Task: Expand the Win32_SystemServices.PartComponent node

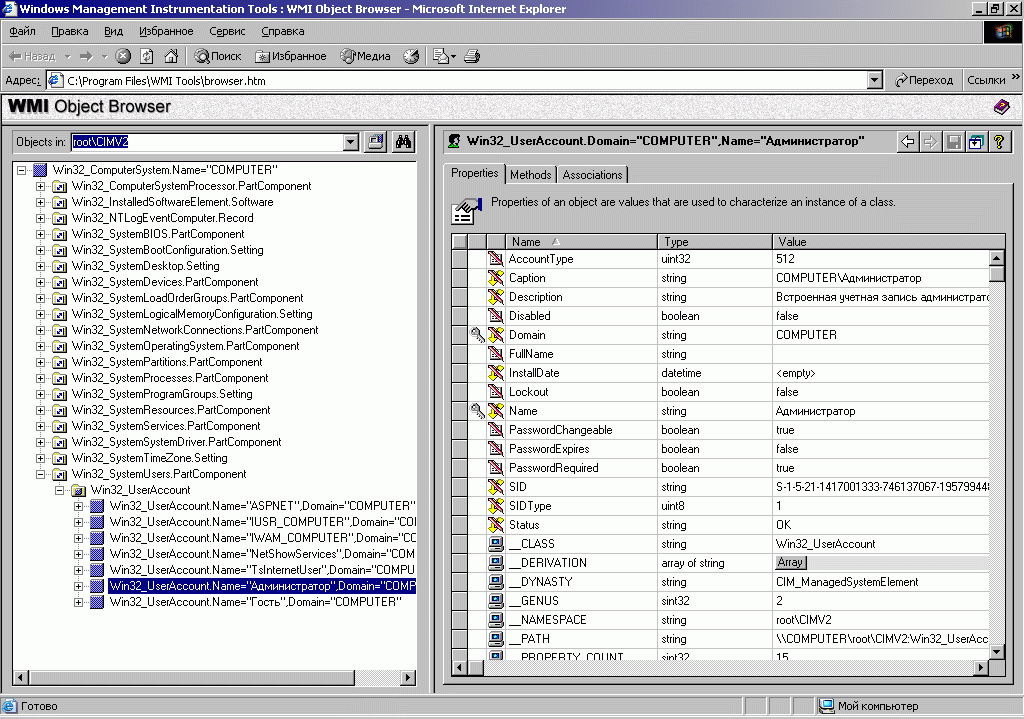Action: (40, 426)
